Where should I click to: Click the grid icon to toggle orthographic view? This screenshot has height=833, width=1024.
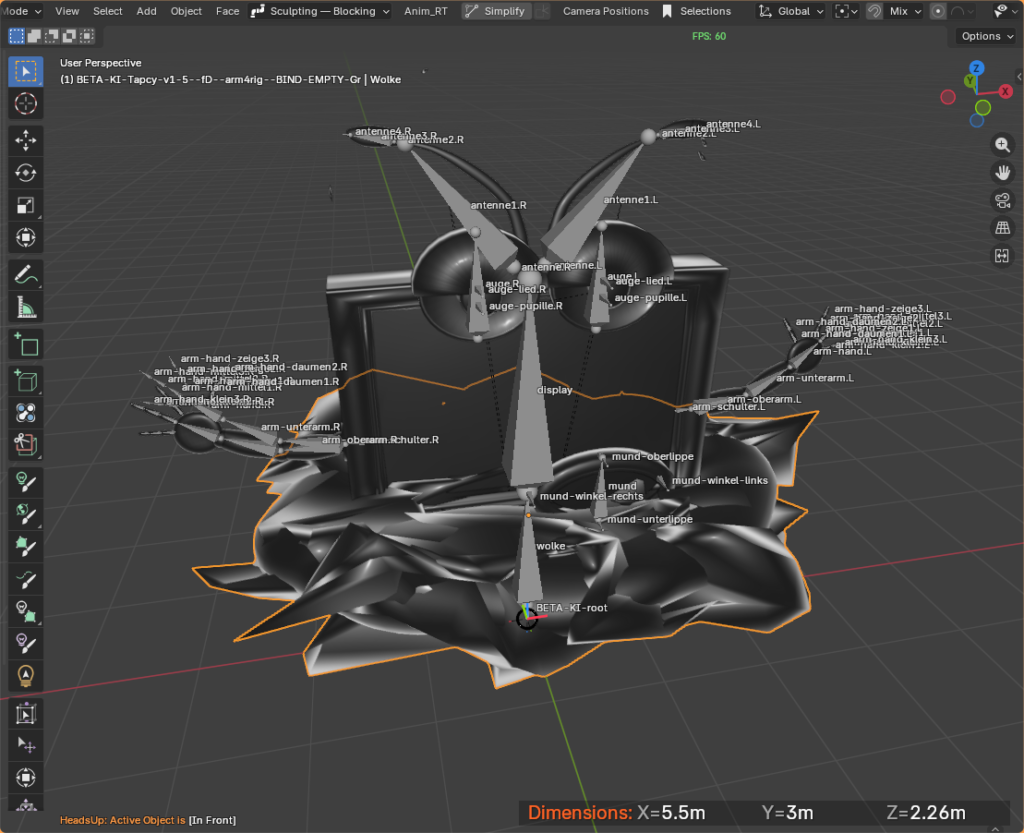pyautogui.click(x=1002, y=227)
